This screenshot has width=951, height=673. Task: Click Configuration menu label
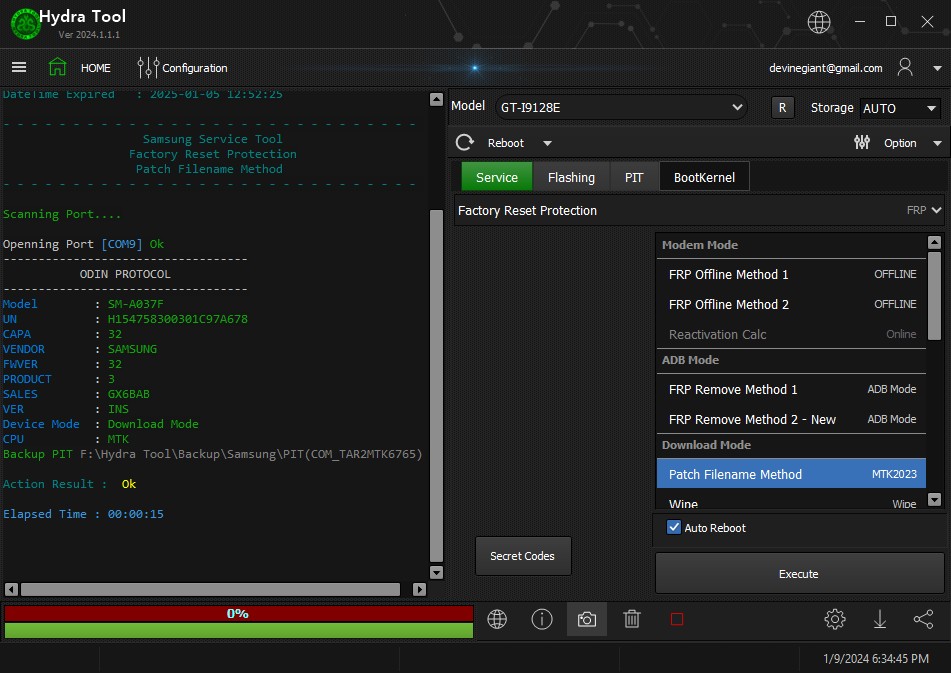[x=195, y=68]
